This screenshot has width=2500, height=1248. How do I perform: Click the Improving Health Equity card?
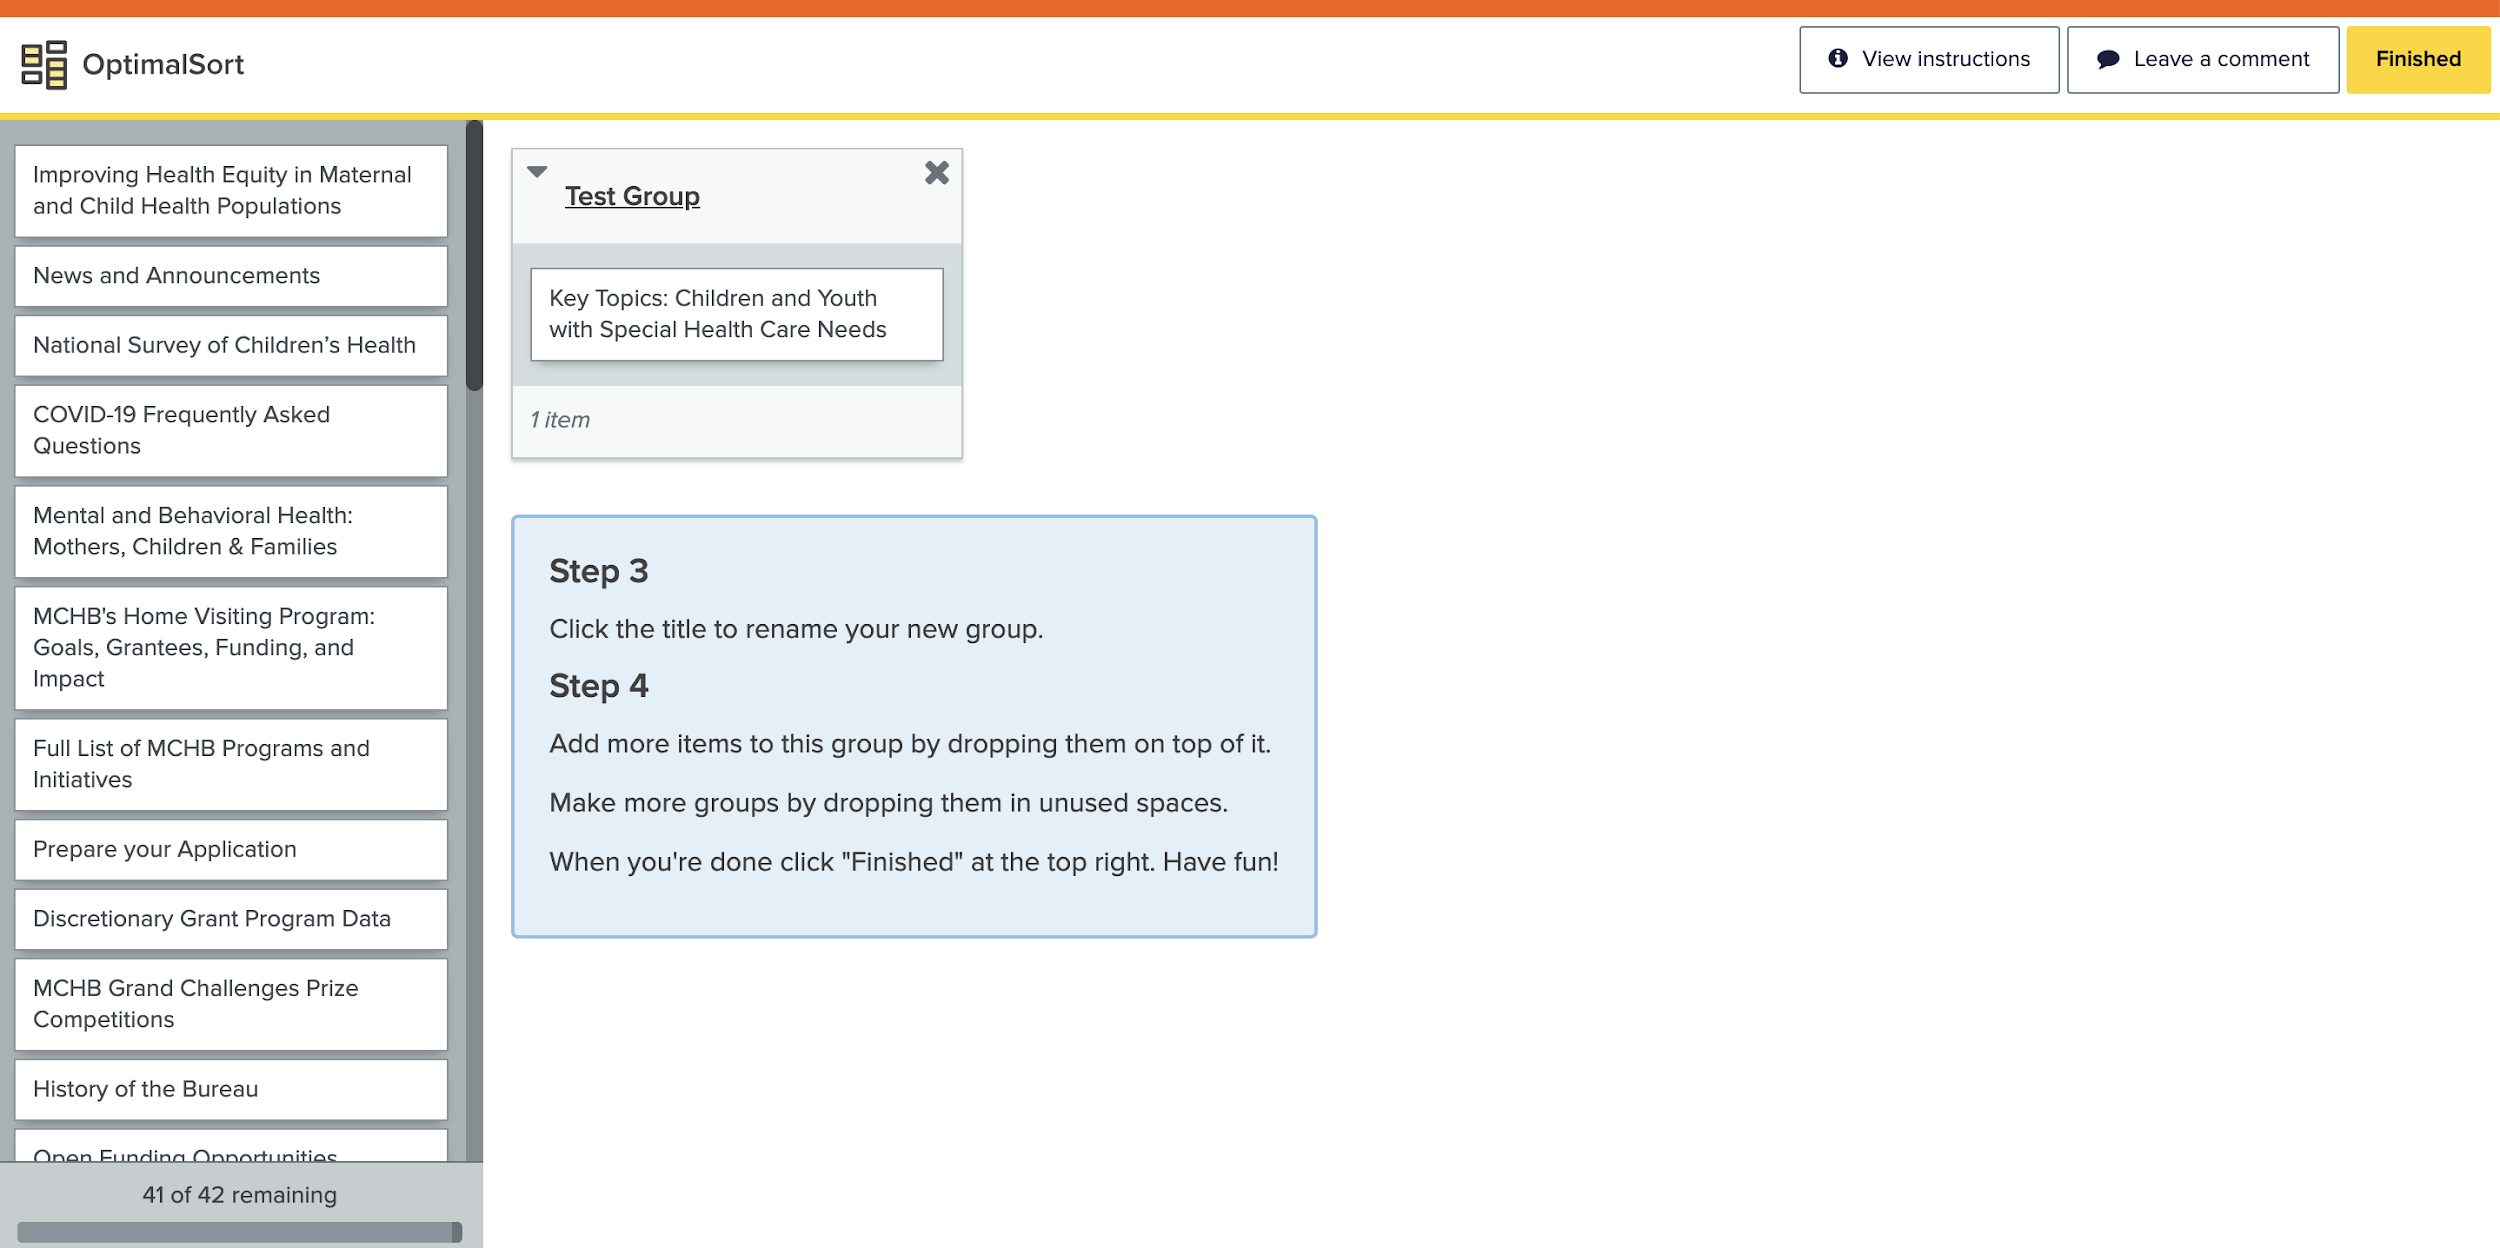[x=231, y=190]
